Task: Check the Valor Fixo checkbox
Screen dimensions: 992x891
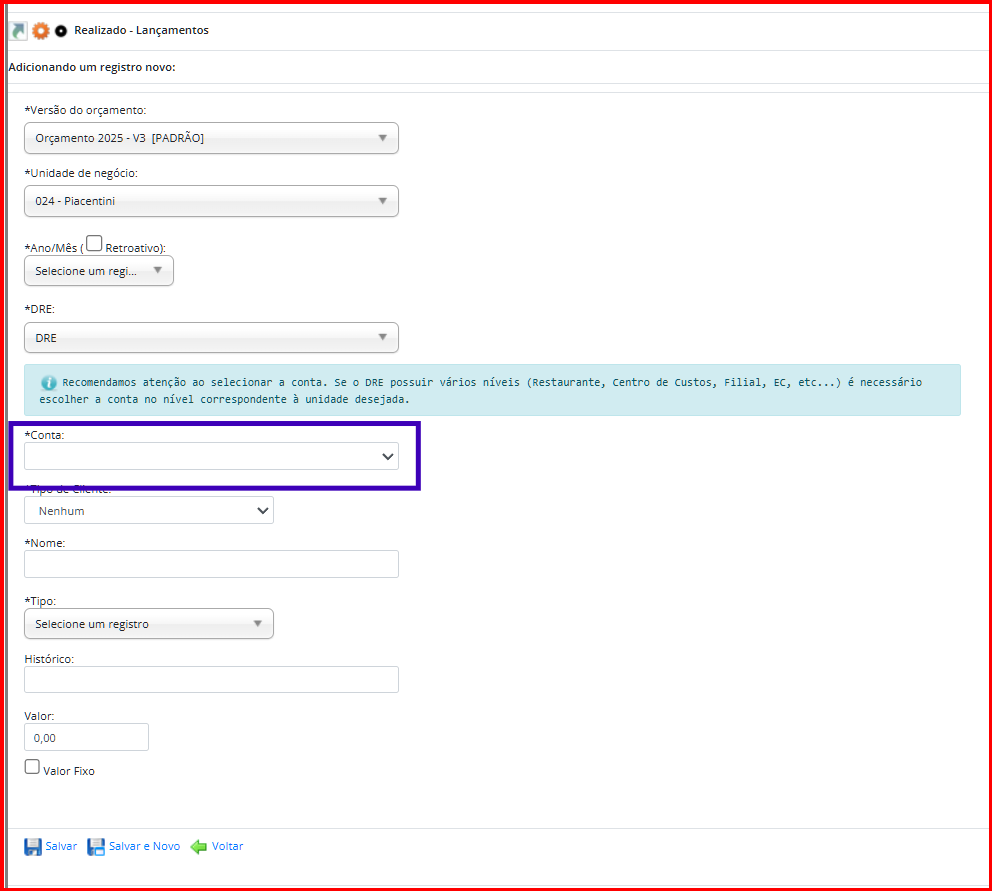Action: pos(32,767)
